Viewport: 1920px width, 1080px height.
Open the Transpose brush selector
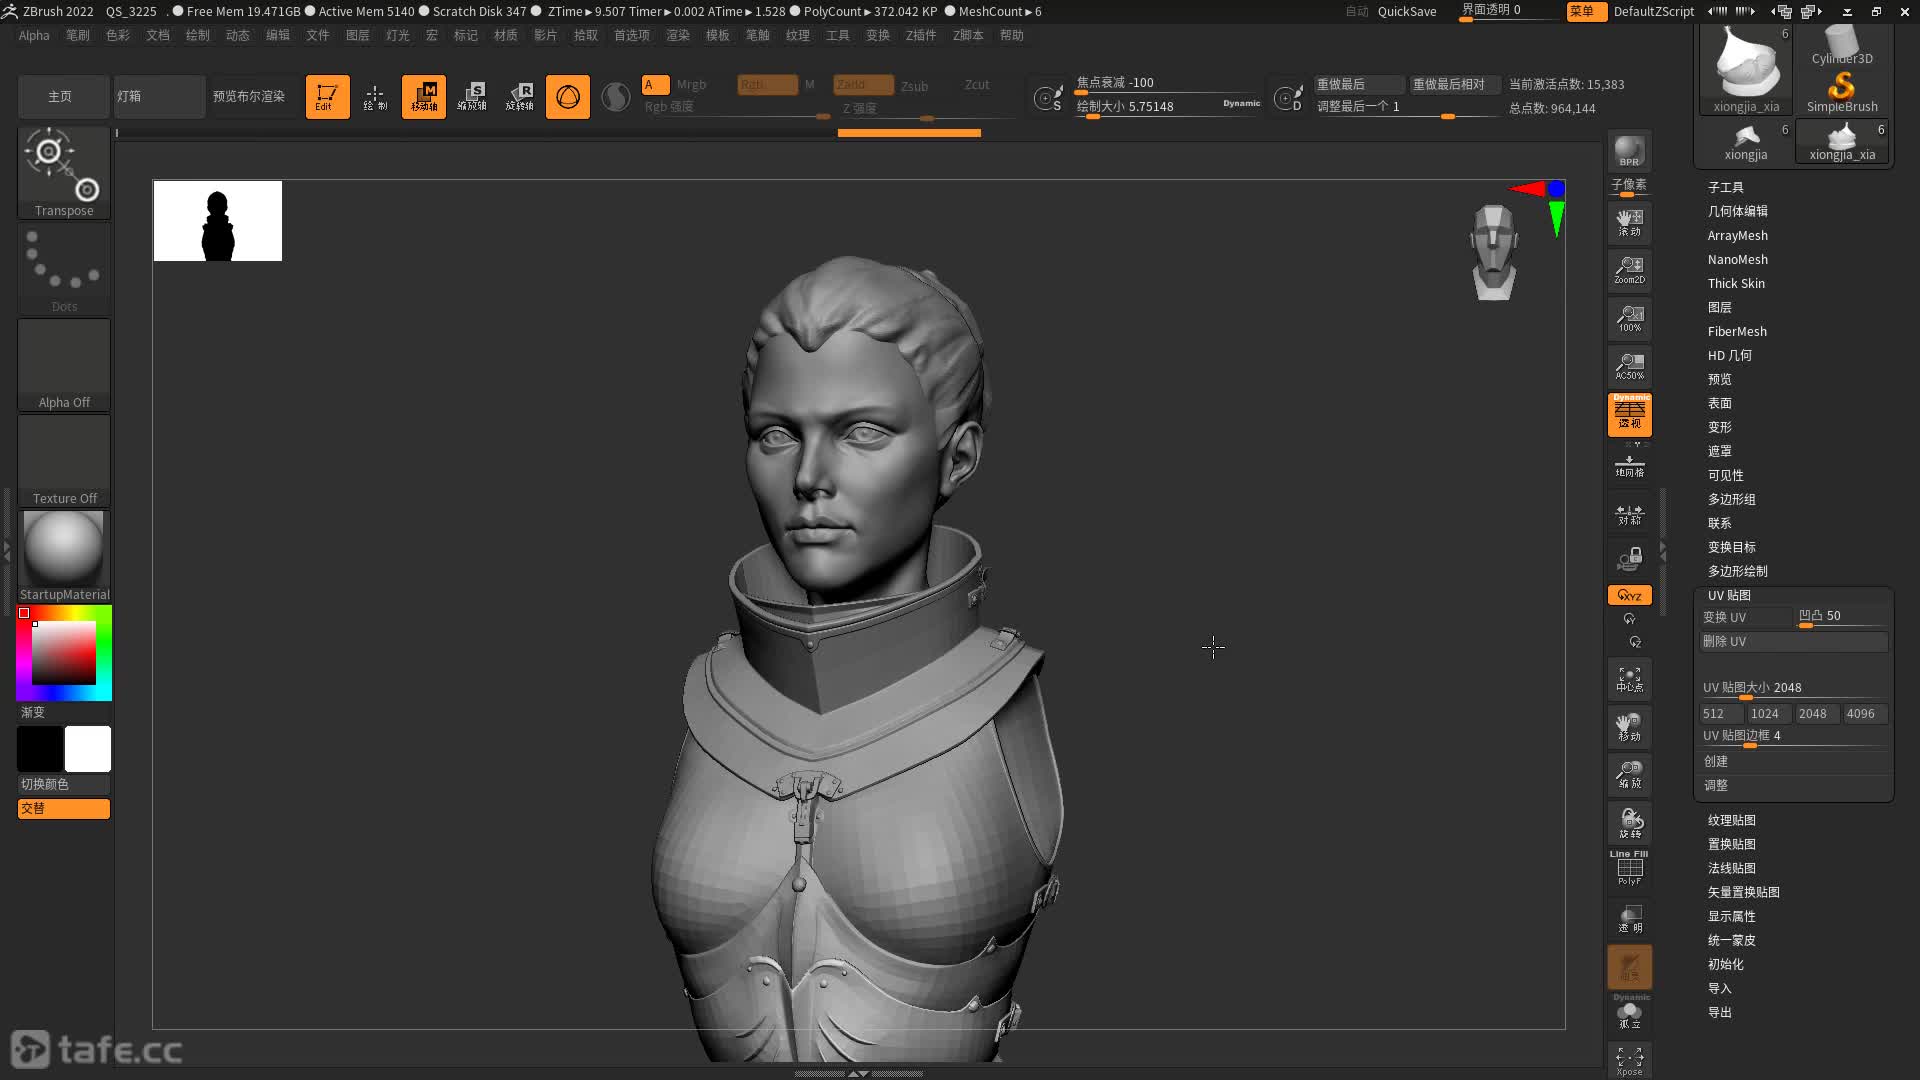(x=64, y=171)
